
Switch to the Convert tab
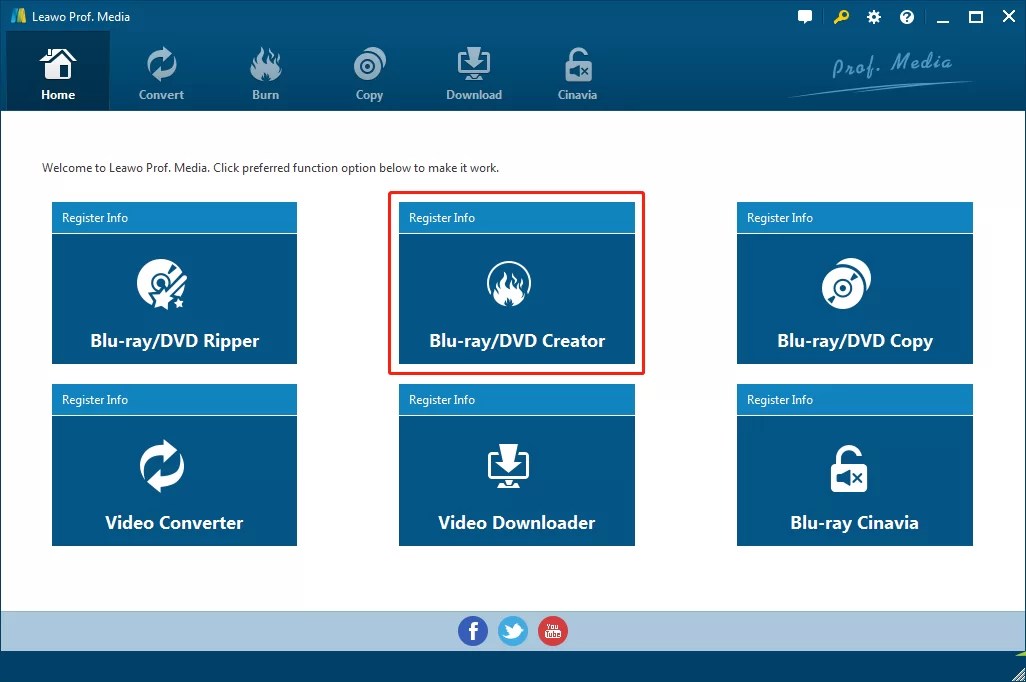point(161,70)
